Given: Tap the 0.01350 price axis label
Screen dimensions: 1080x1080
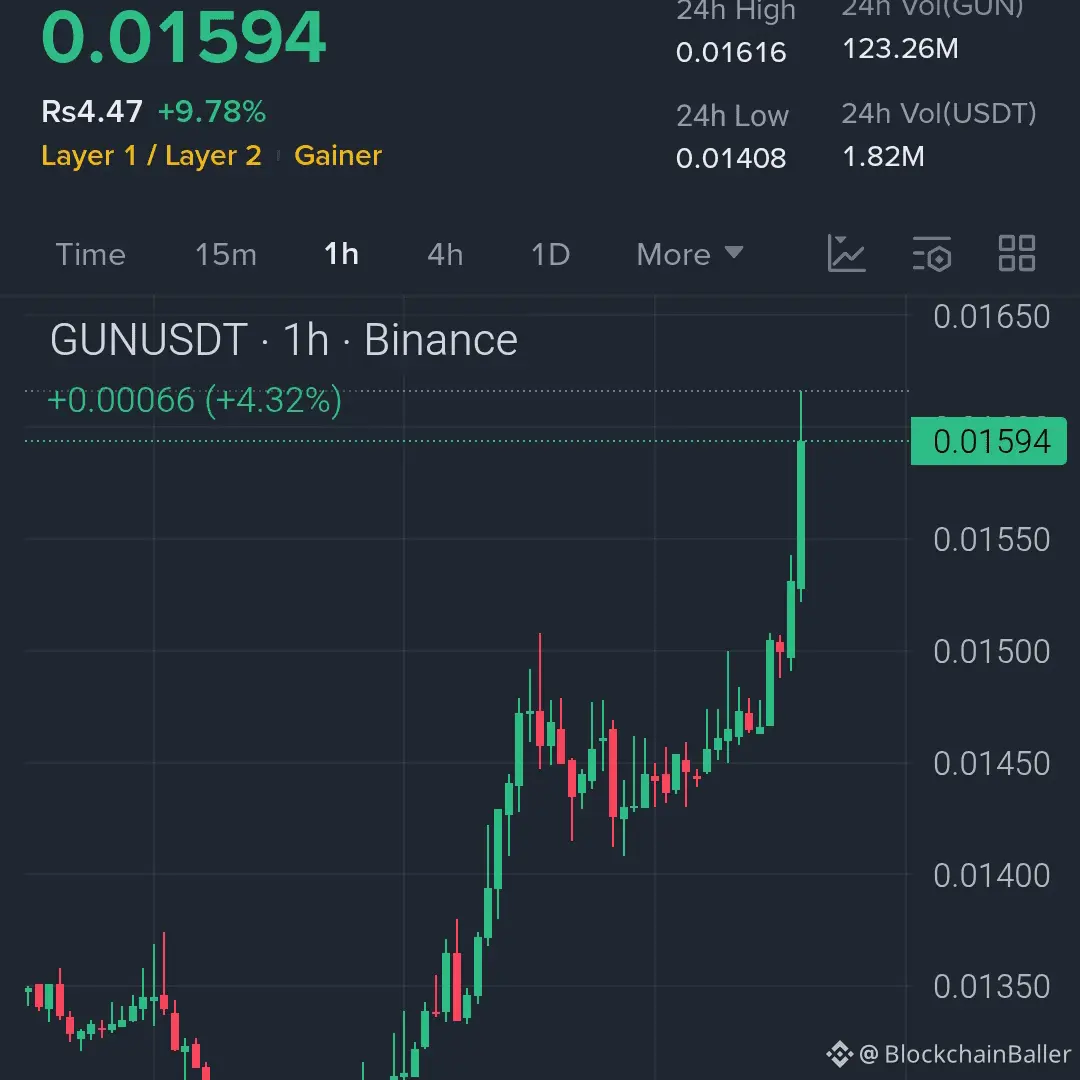Looking at the screenshot, I should click(x=992, y=987).
